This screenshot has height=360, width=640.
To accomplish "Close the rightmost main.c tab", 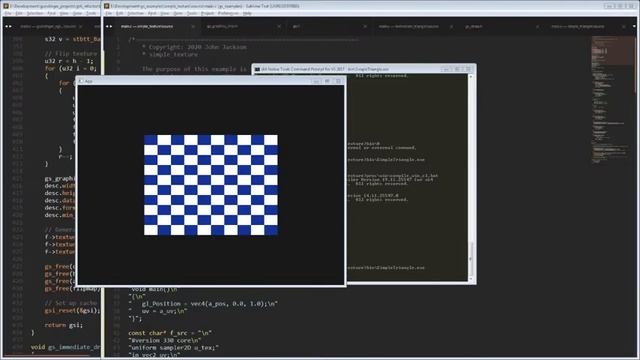I will tap(623, 26).
